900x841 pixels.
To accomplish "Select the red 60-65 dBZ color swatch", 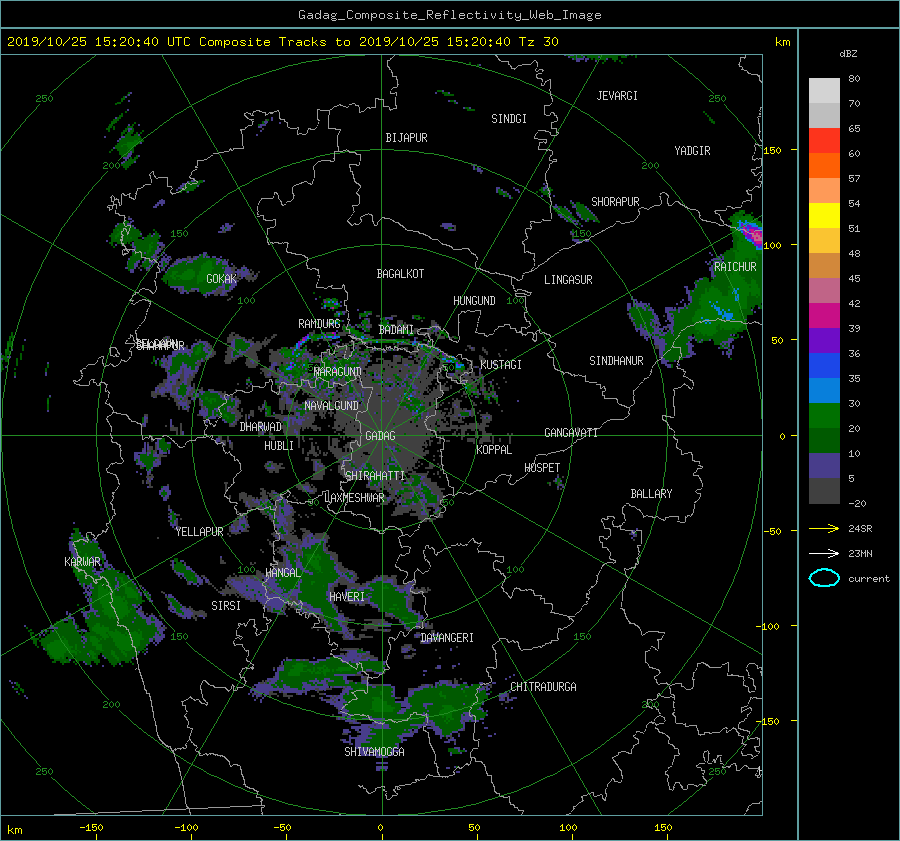I will coord(824,140).
